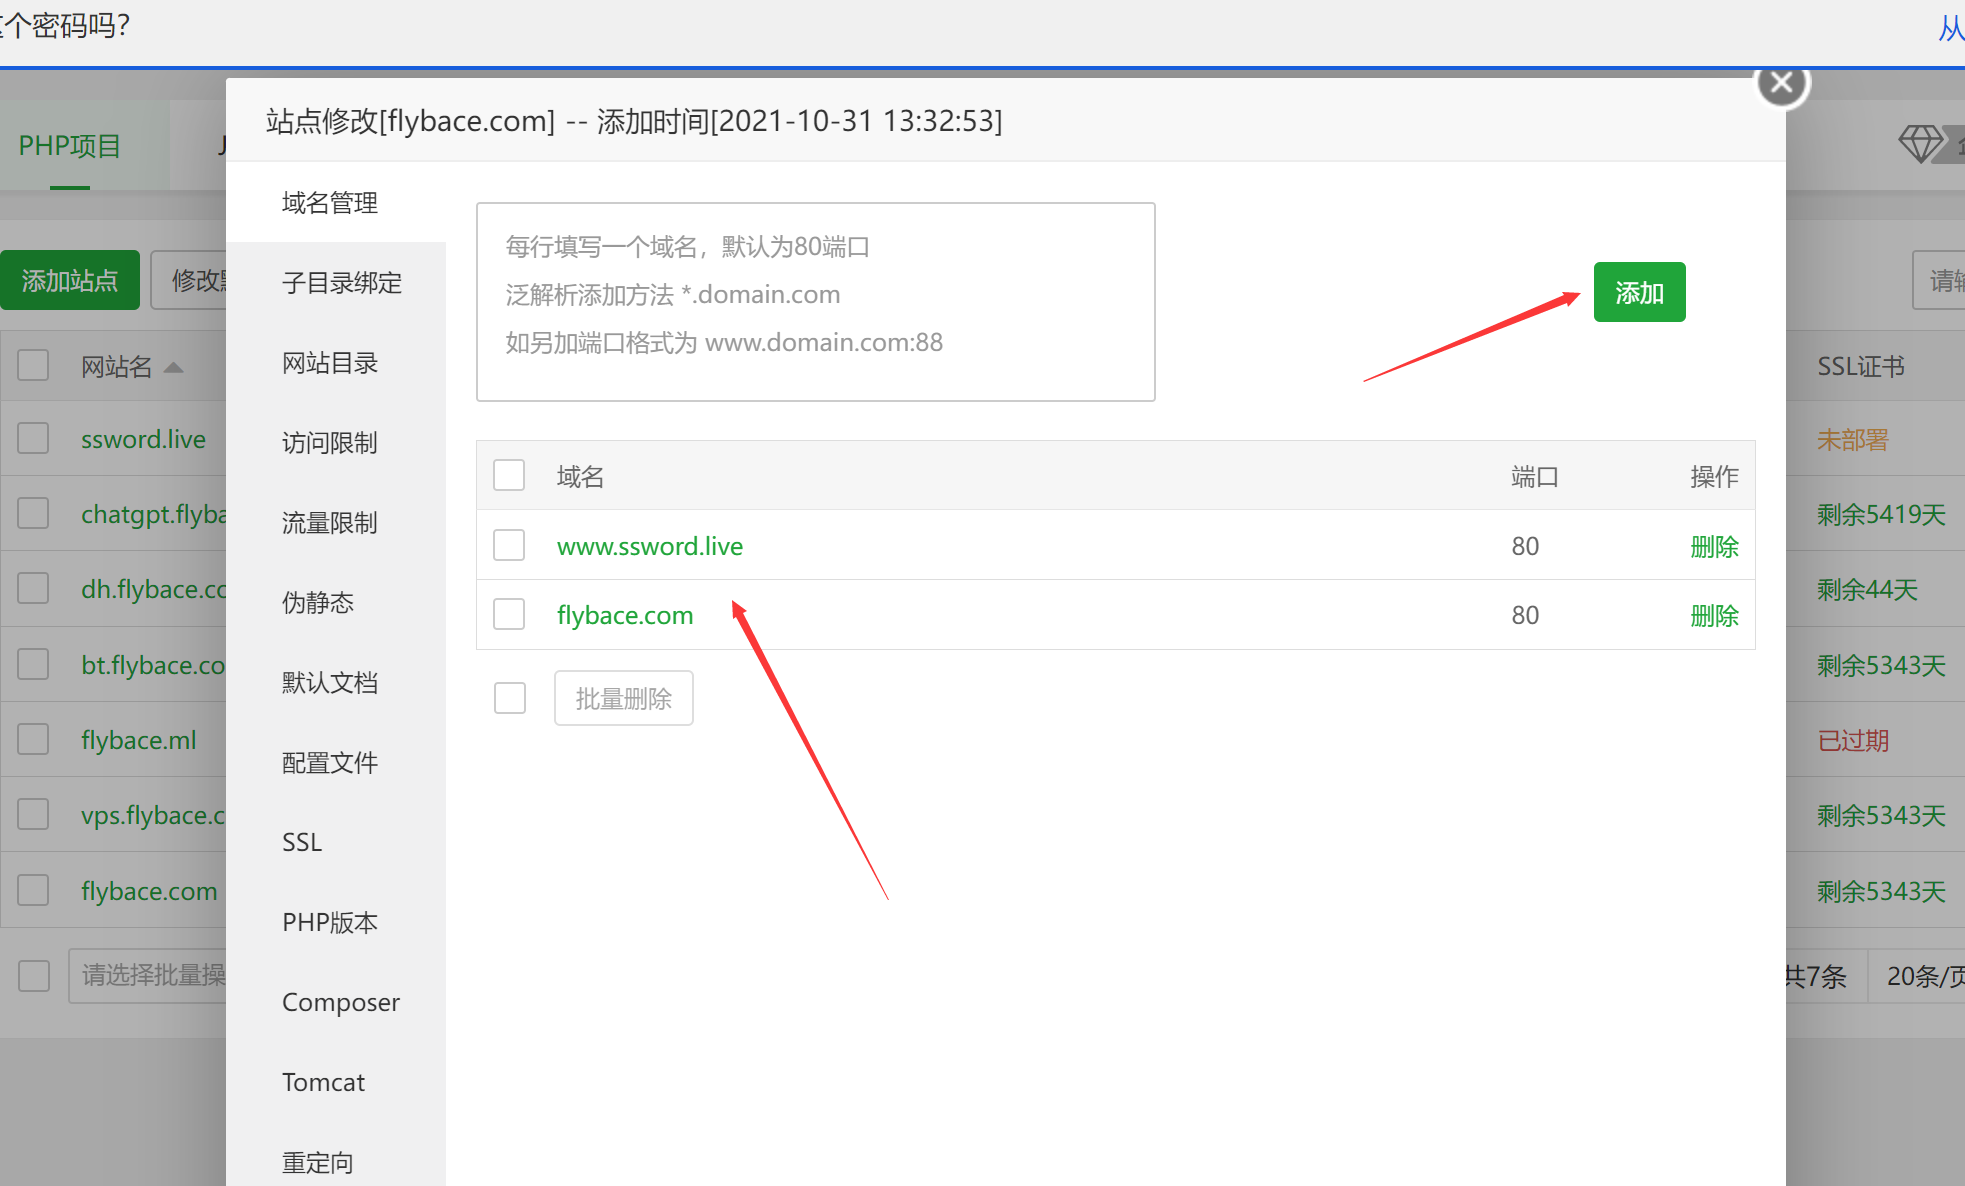1965x1186 pixels.
Task: Go to the PHP版本 section
Action: 329,922
